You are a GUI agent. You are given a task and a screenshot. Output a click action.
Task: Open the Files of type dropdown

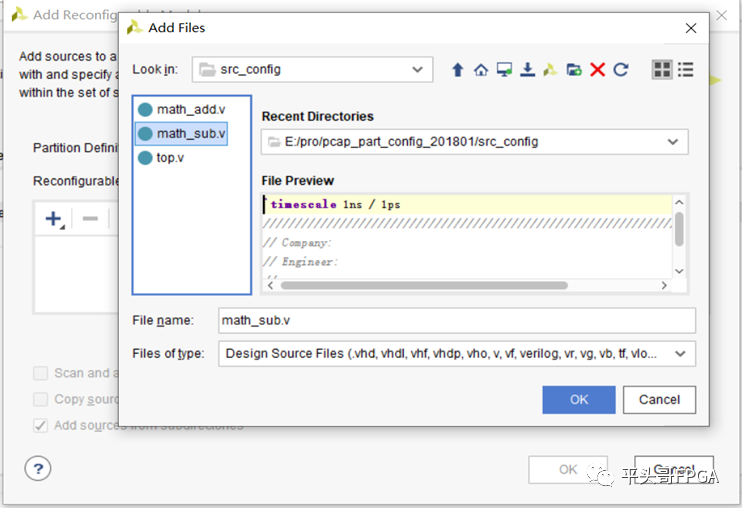457,354
